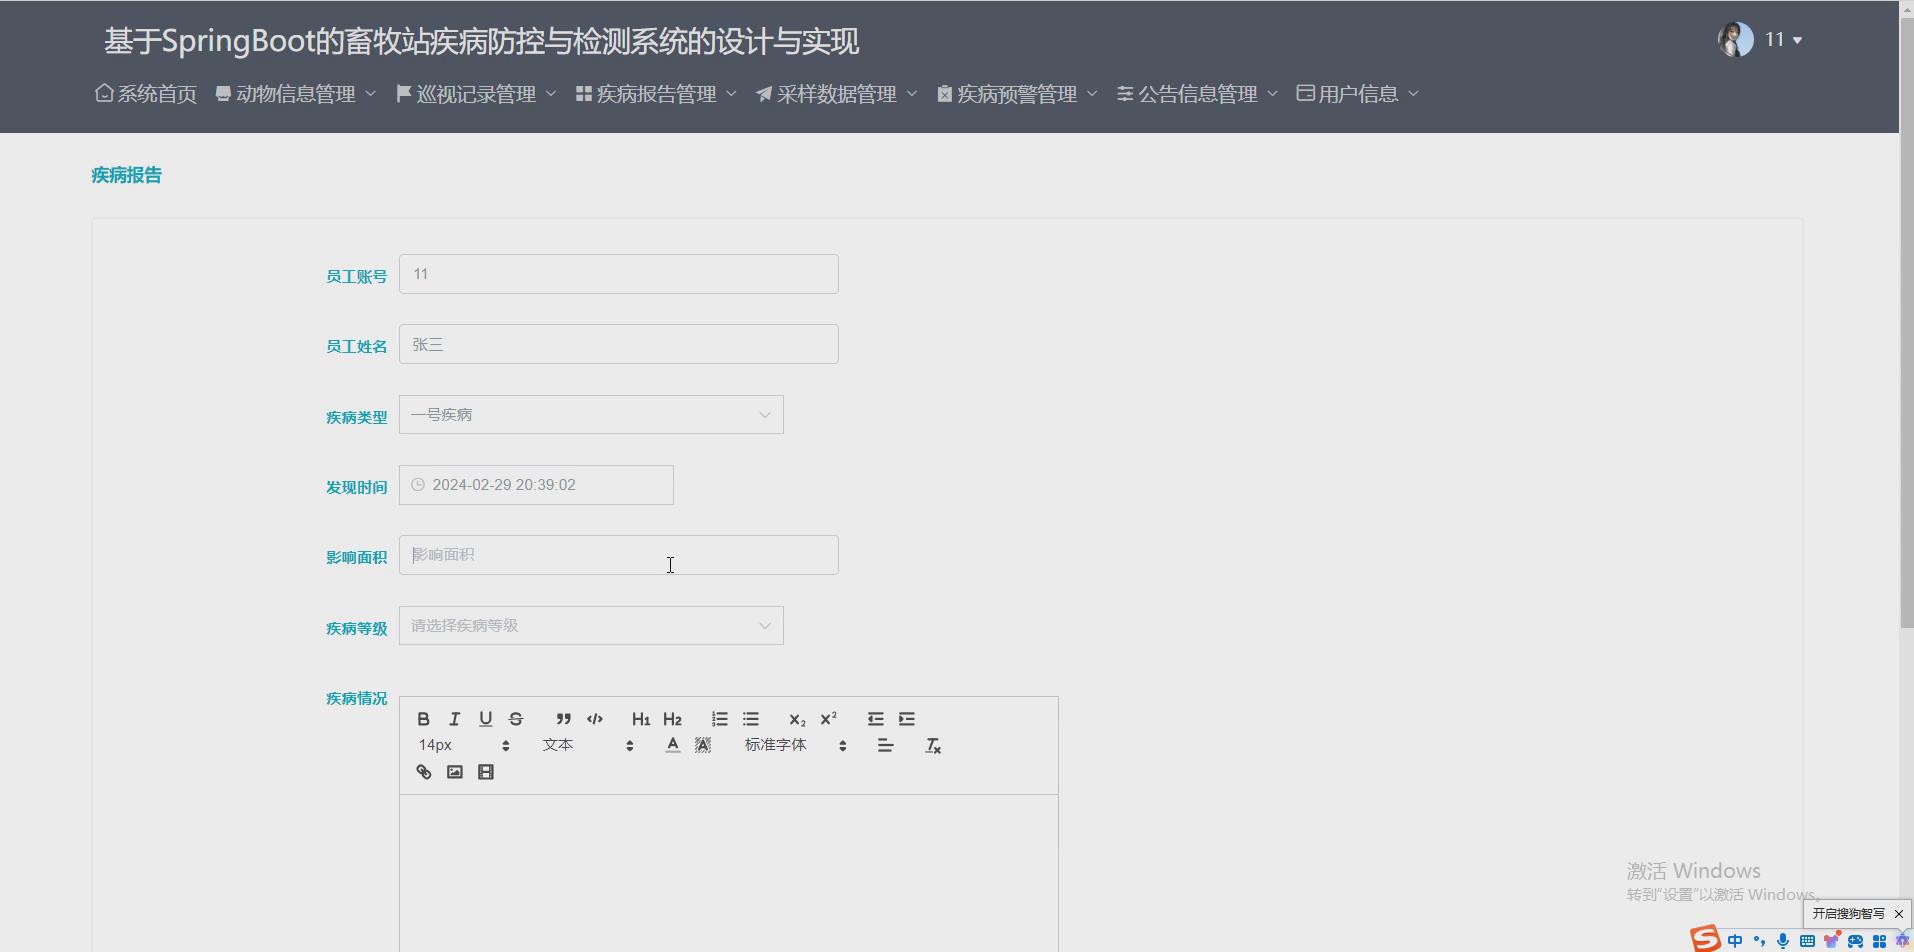Image resolution: width=1914 pixels, height=952 pixels.
Task: Toggle a bullet list in the editor
Action: coord(751,718)
